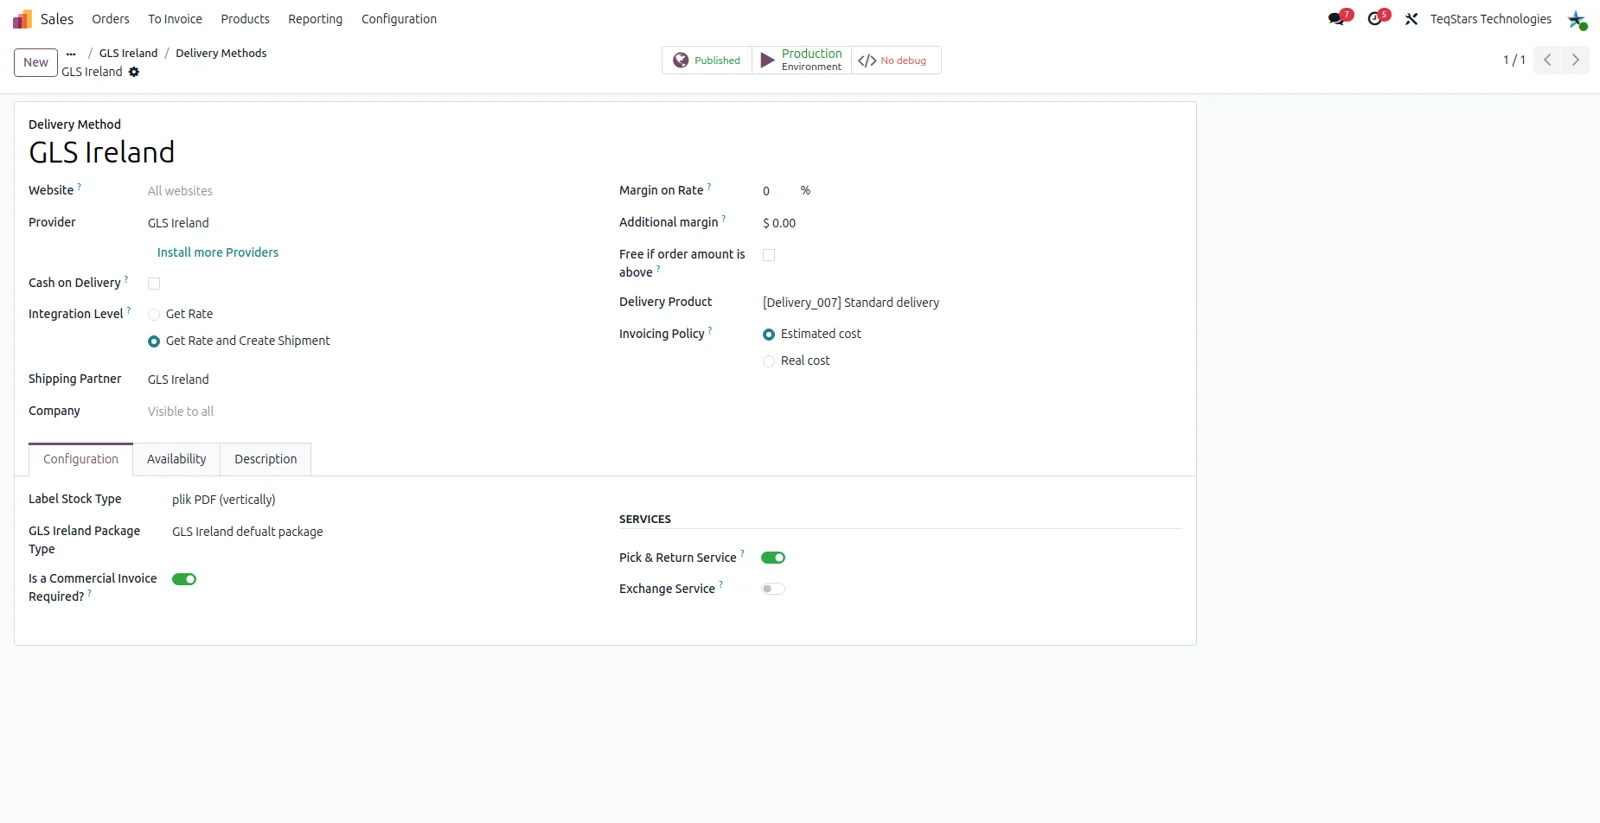Open the gear actions menu beside GLS Ireland
This screenshot has height=823, width=1600.
click(134, 72)
